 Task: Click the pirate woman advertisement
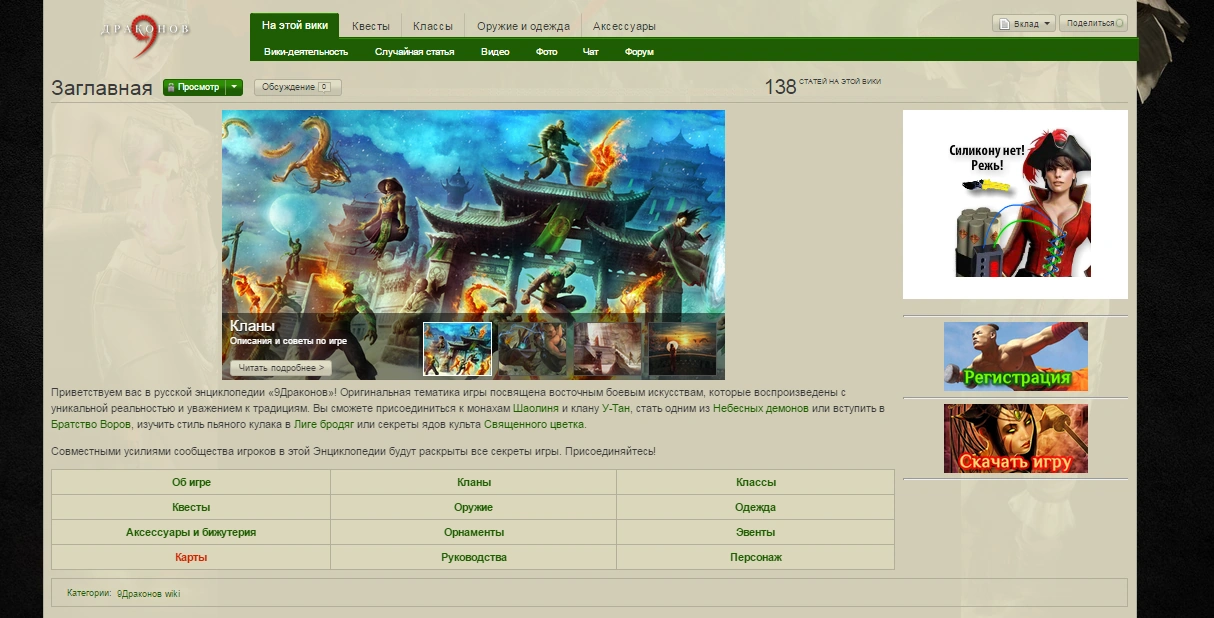pos(1015,204)
